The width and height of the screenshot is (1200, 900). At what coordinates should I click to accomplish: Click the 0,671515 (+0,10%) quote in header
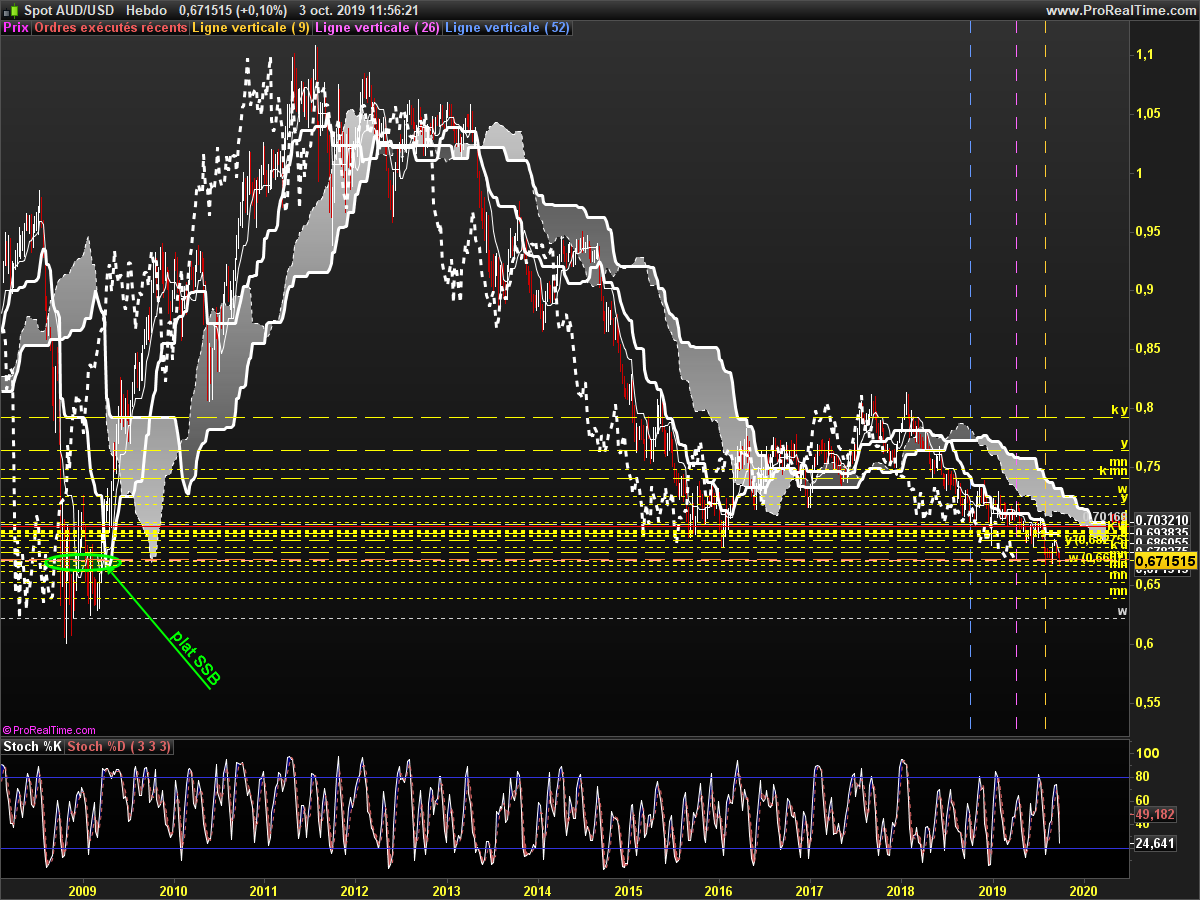[233, 10]
